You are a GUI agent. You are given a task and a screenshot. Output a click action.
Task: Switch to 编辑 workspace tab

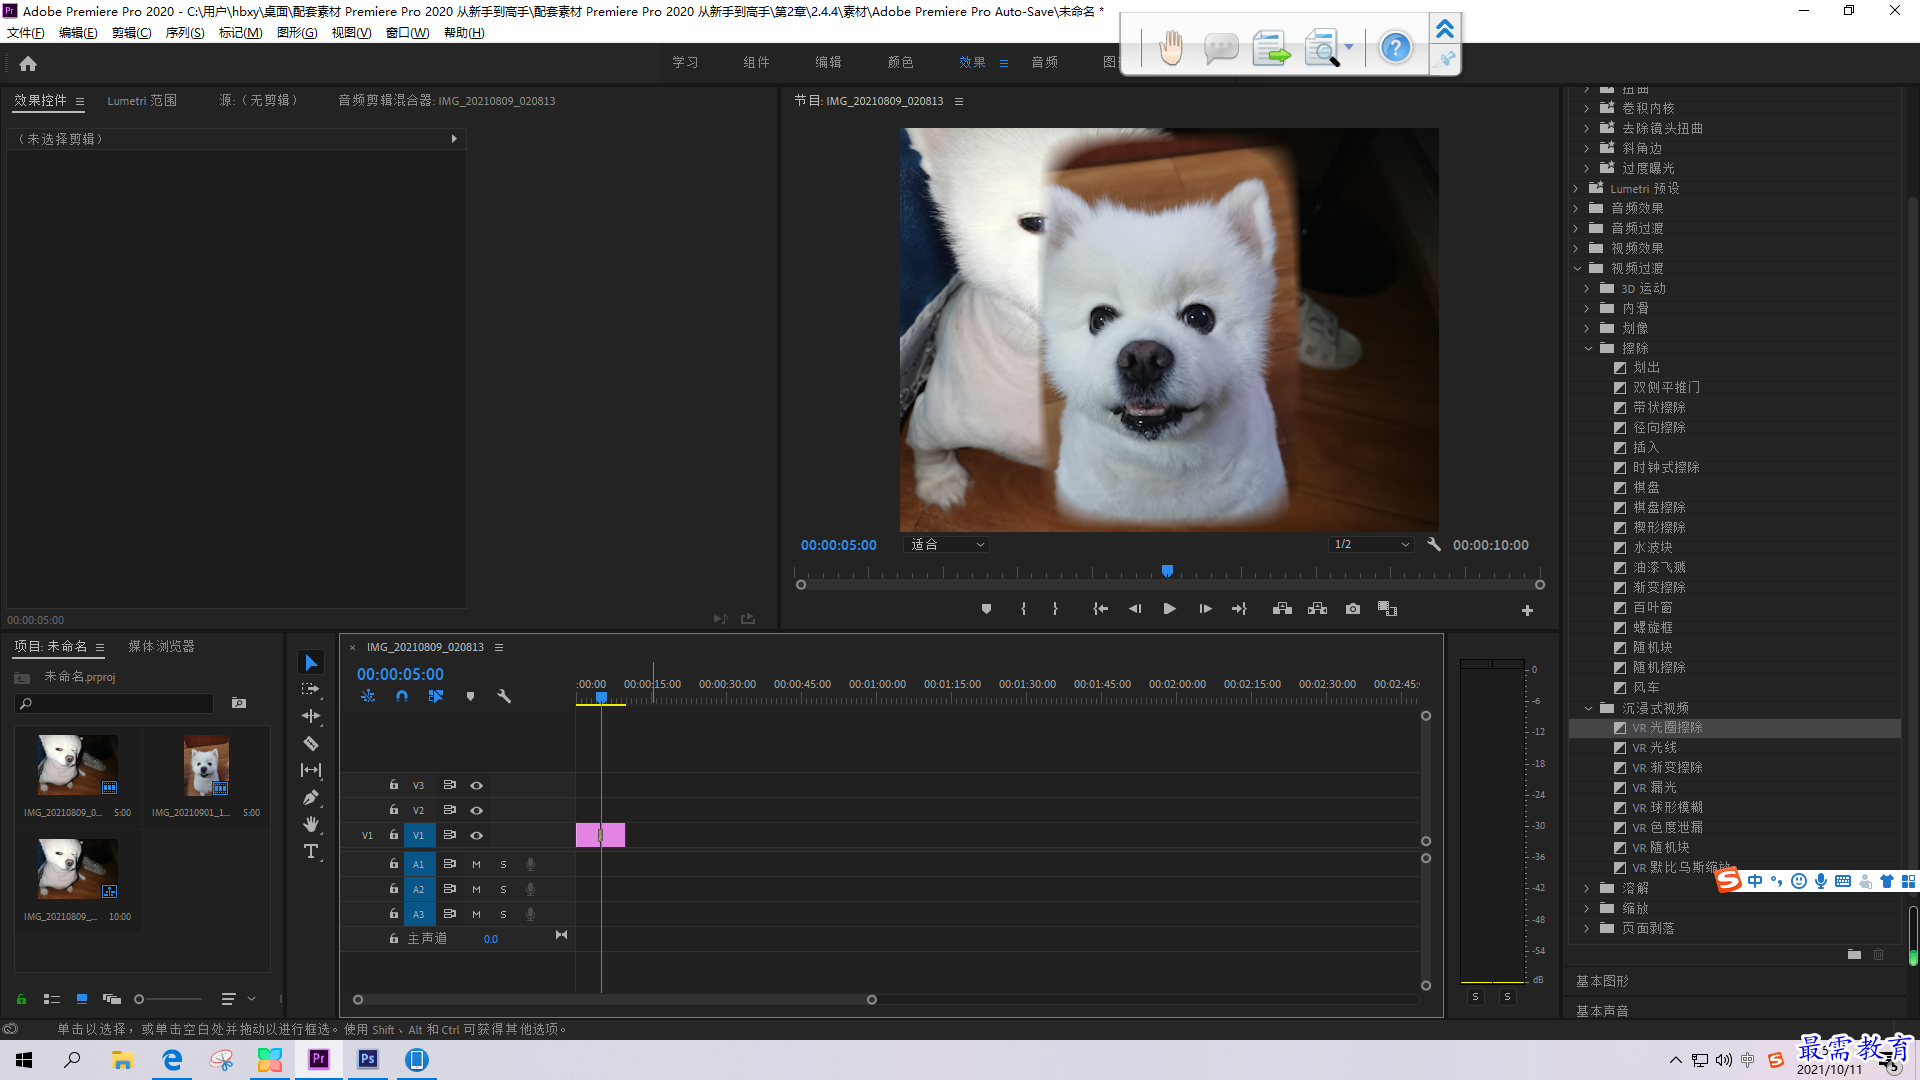tap(828, 62)
